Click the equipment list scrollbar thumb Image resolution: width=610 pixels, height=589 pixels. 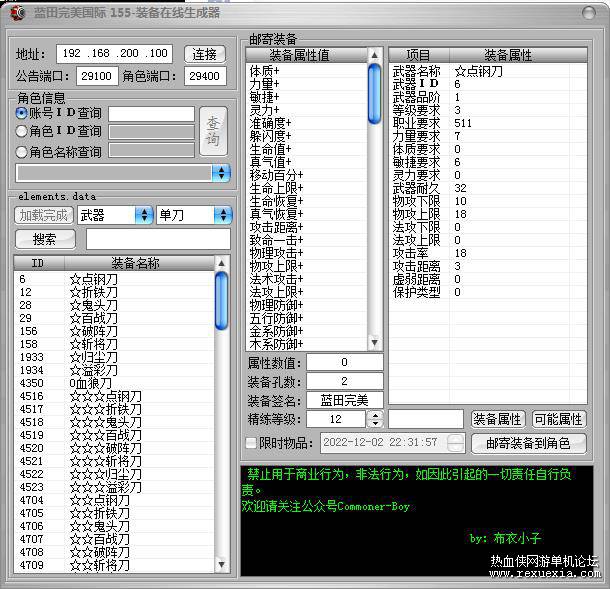point(221,301)
